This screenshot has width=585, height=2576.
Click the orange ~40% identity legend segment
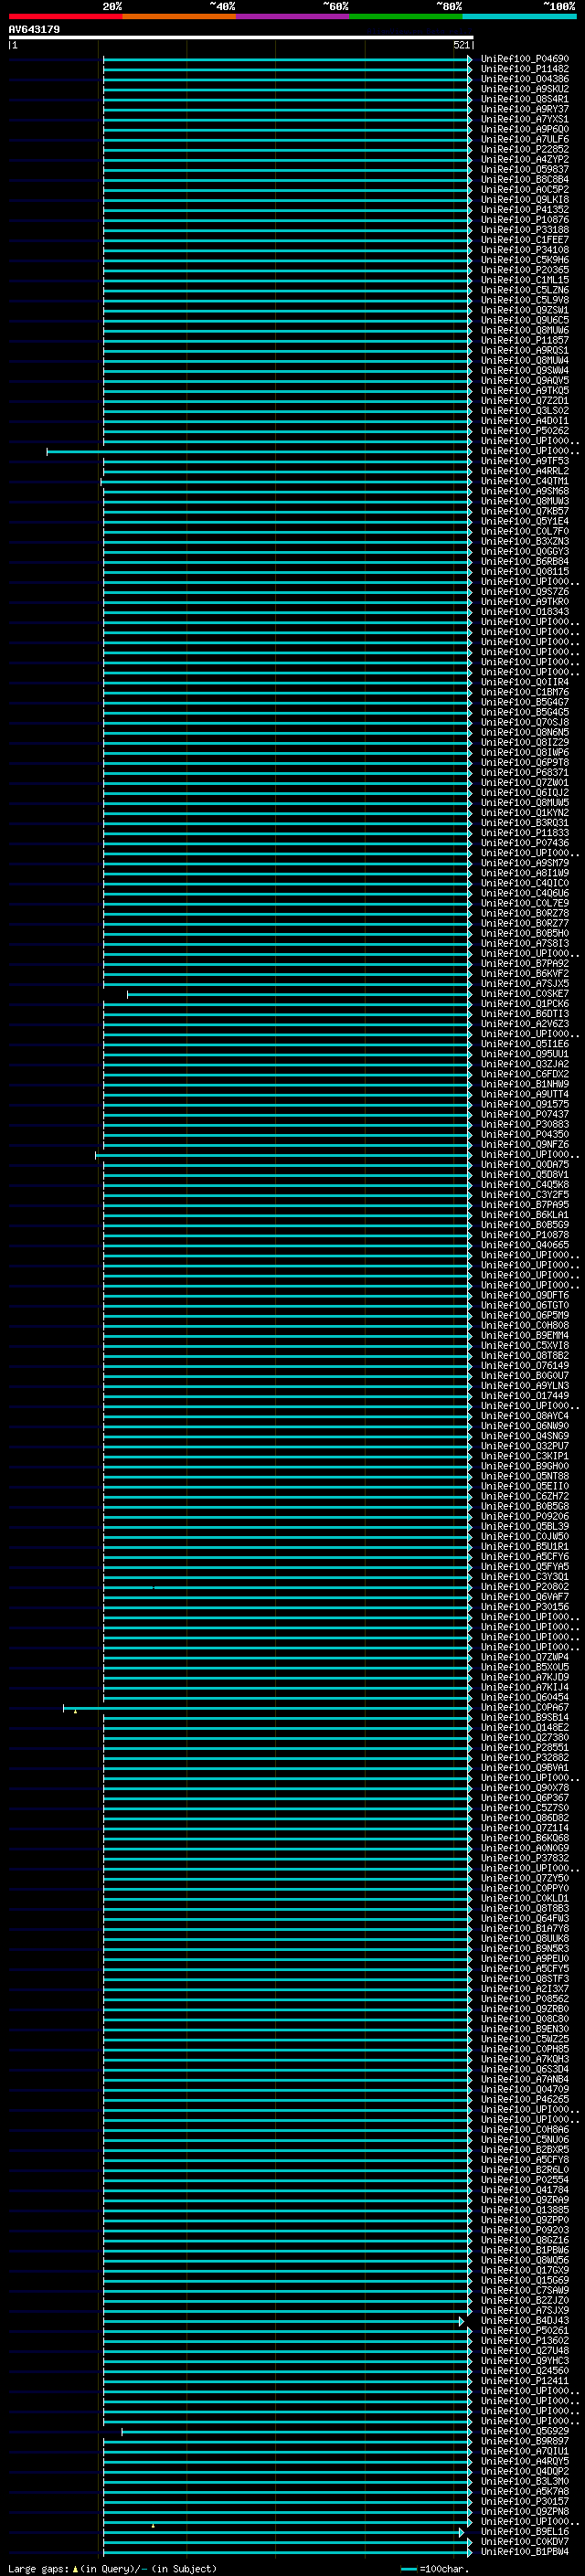coord(179,17)
